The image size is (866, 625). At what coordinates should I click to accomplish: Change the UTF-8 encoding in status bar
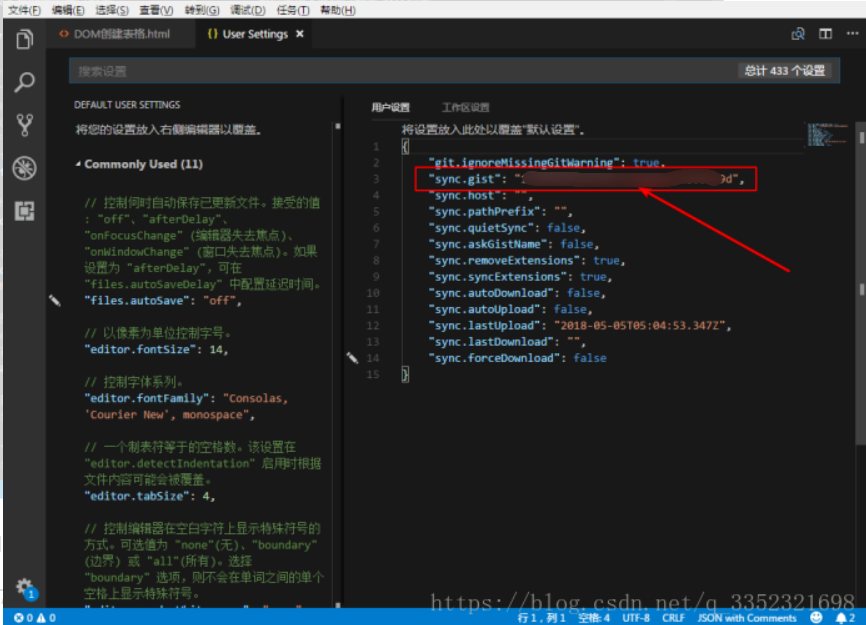pyautogui.click(x=636, y=618)
